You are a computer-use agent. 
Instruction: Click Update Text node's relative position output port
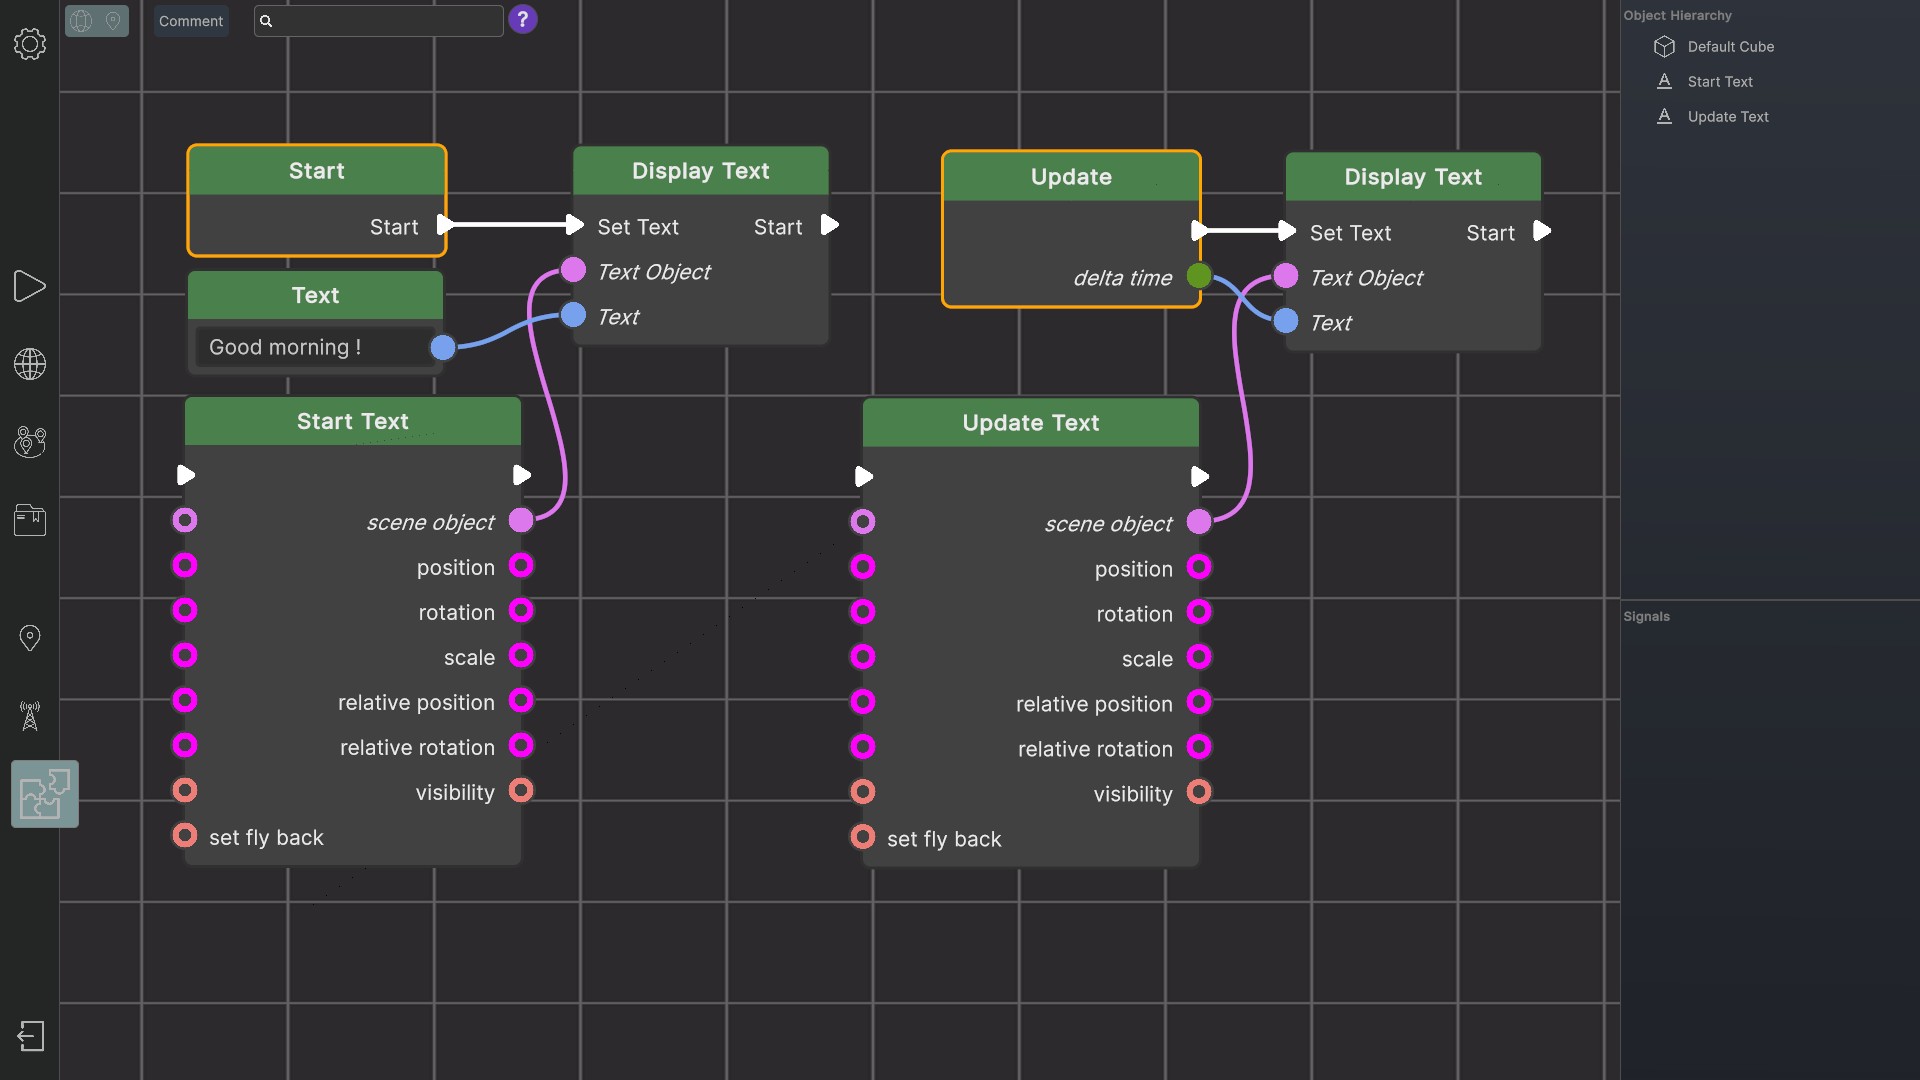1199,702
